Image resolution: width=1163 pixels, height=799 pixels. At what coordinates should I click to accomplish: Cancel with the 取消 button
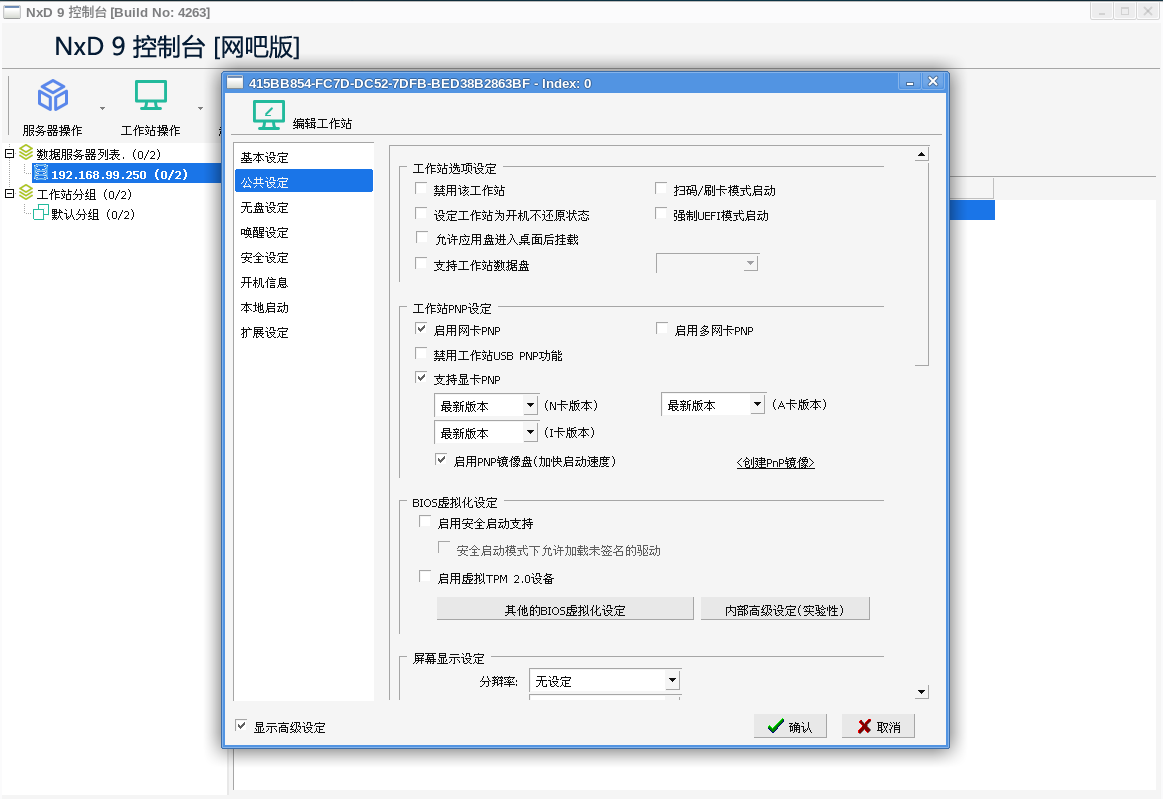[x=878, y=726]
